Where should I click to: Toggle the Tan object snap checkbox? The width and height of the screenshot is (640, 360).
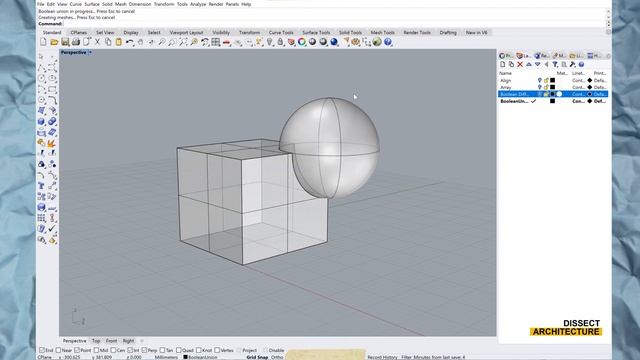[x=162, y=350]
